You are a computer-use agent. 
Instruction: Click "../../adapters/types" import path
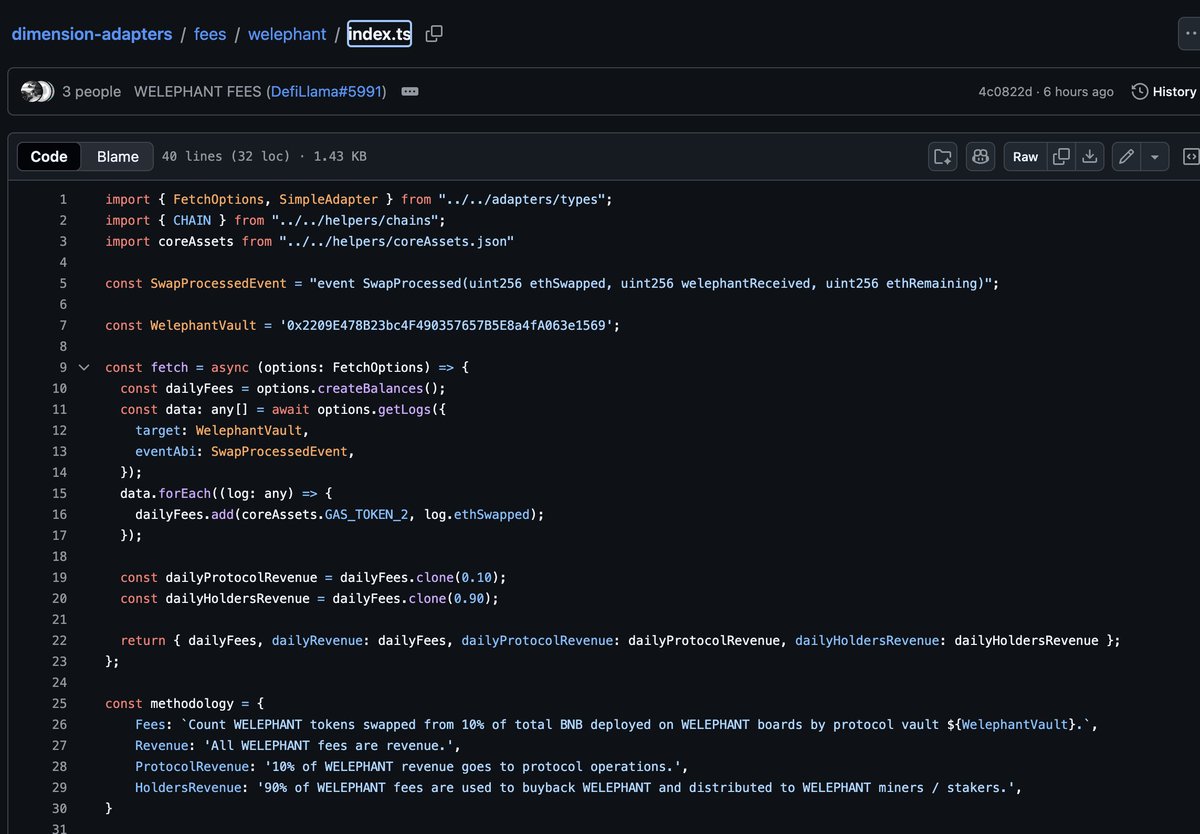pyautogui.click(x=521, y=199)
